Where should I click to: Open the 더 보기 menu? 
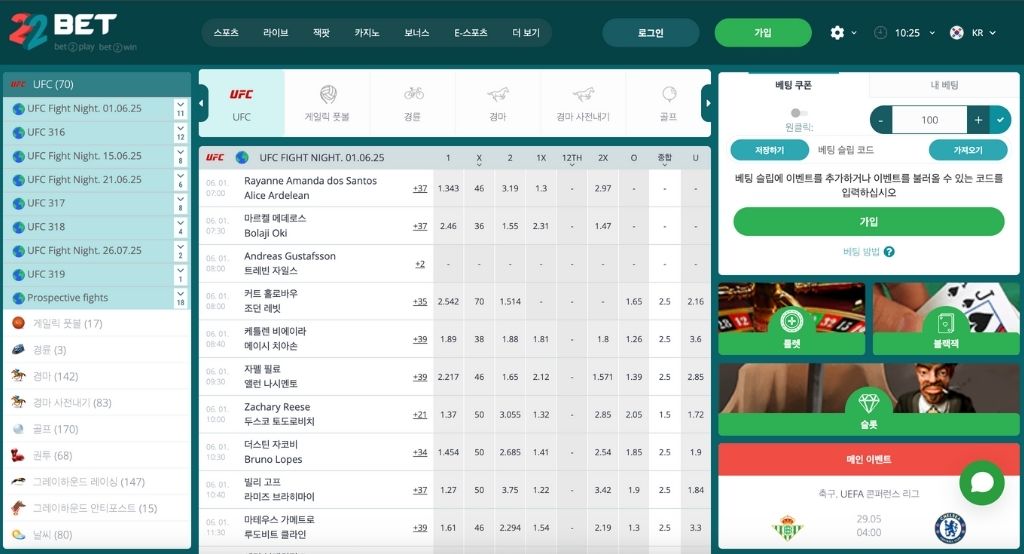pyautogui.click(x=526, y=33)
